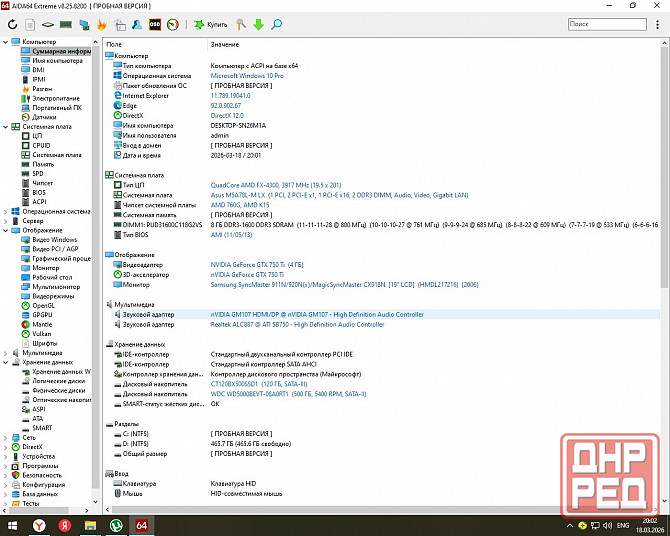
Task: Collapse the Компьютер tree node
Action: (x=5, y=42)
